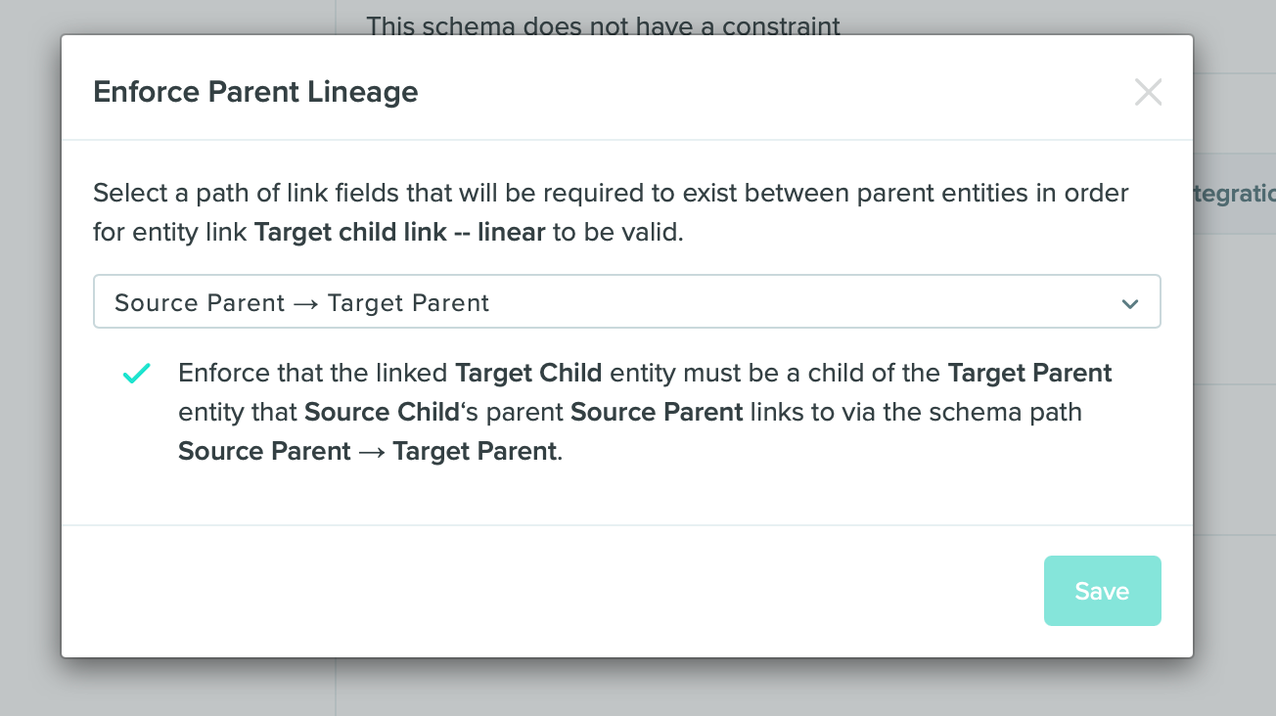Click the Save button
This screenshot has height=716, width=1276.
(x=1102, y=590)
